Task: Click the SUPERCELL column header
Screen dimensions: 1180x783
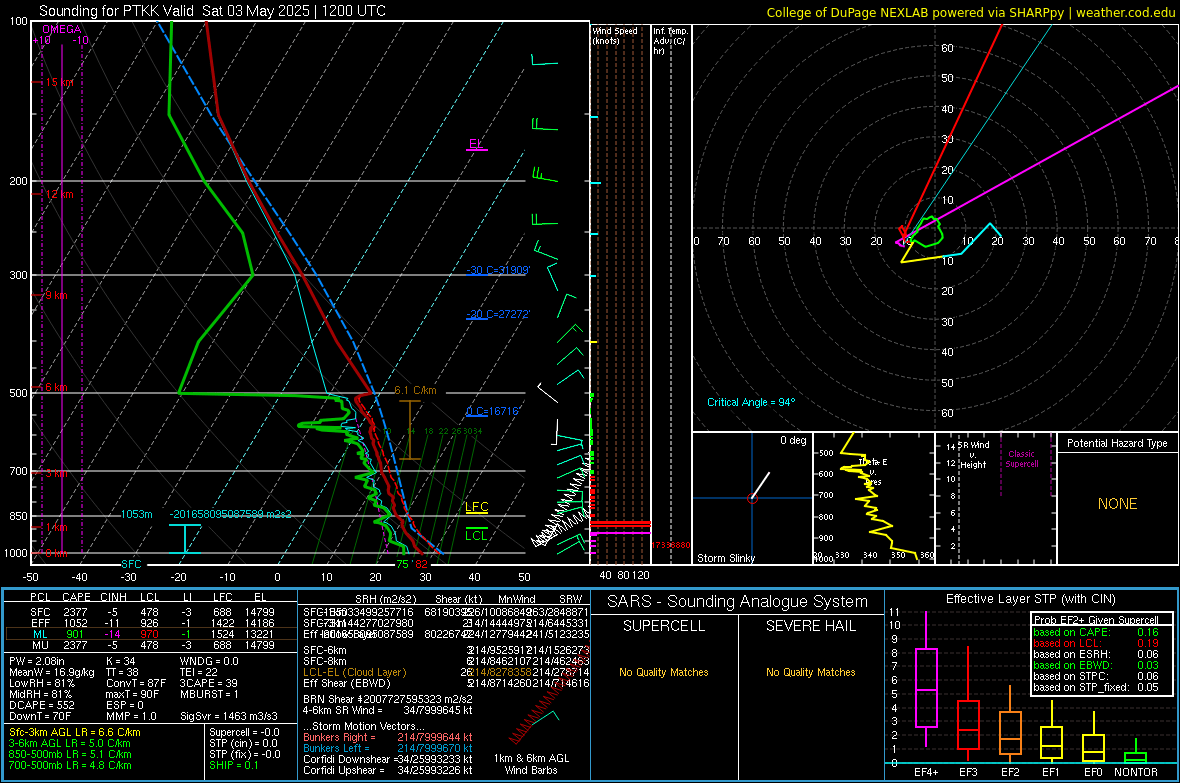Action: click(x=664, y=626)
